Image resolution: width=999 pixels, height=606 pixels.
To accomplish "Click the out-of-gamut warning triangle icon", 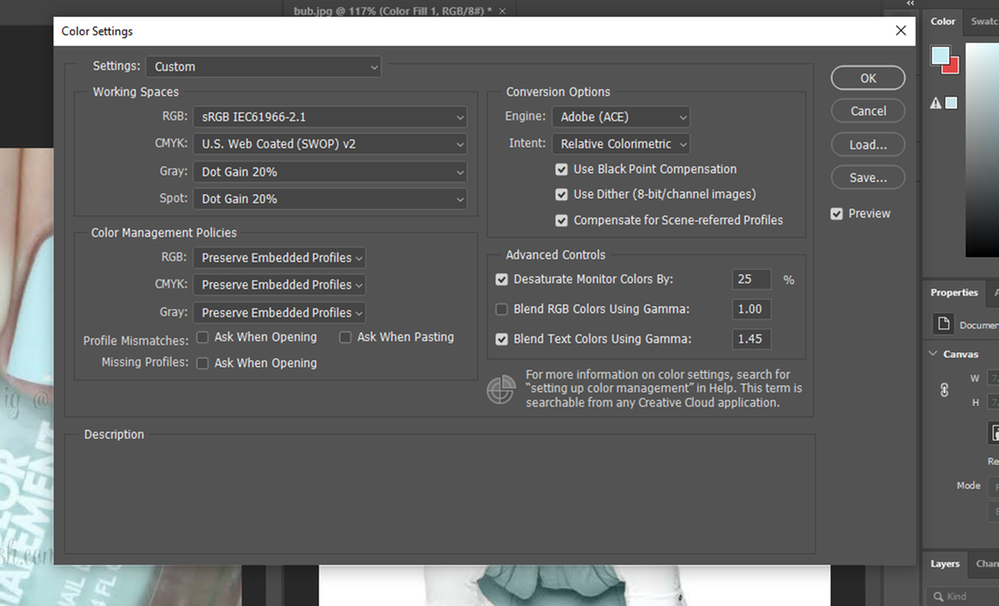I will click(935, 103).
